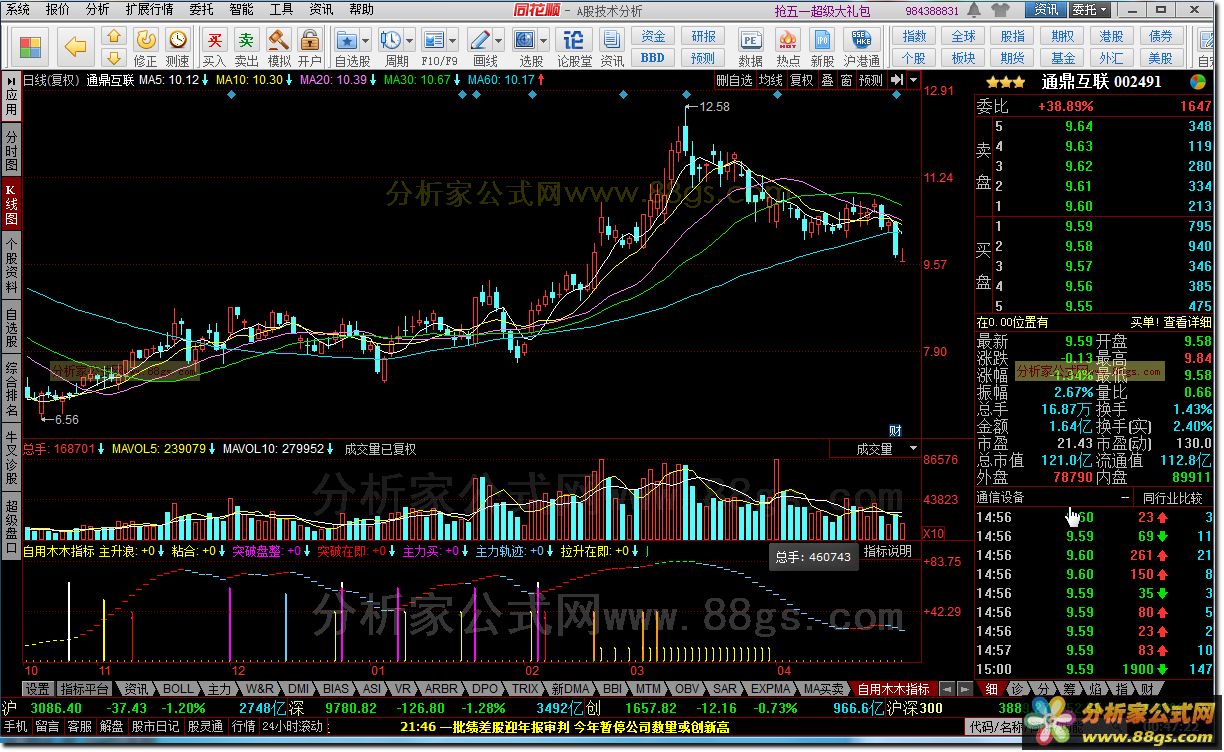
Task: Click the 资金 button
Action: [653, 36]
